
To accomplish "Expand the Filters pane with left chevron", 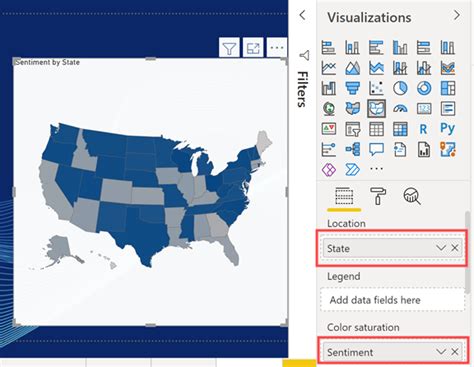I will coord(302,15).
